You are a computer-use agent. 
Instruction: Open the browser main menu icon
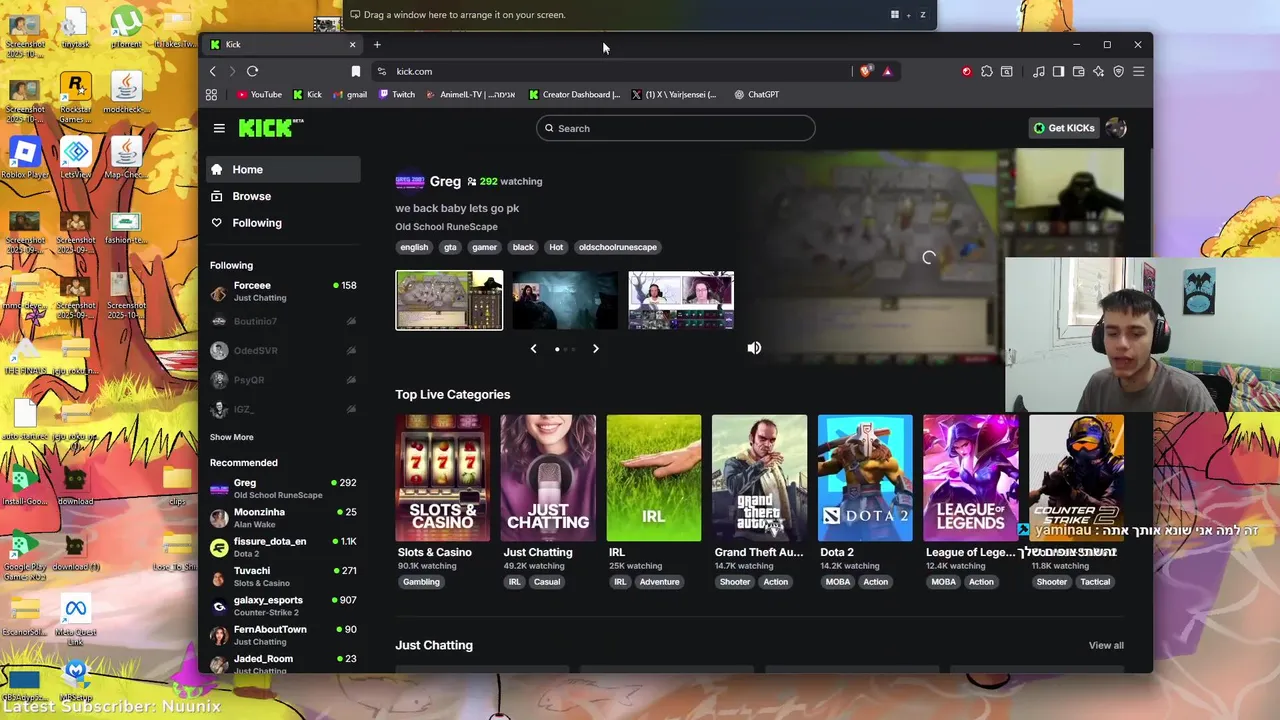point(1138,71)
